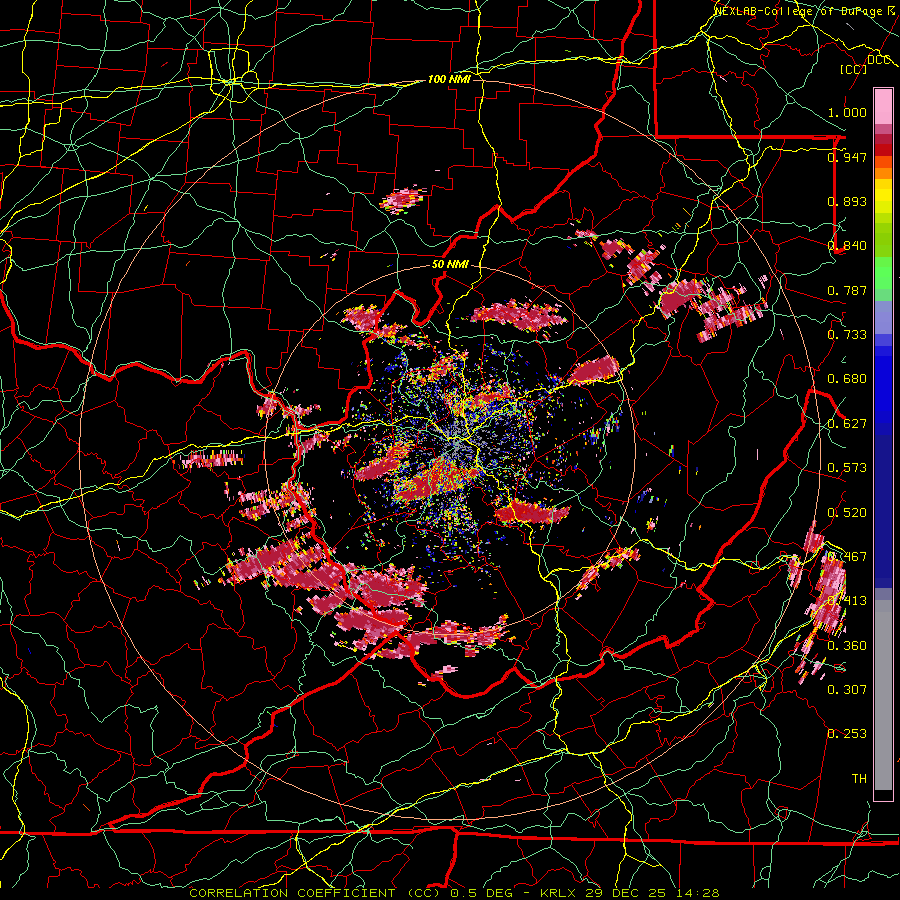
Task: Click the KRLX station identifier in caption
Action: pos(560,893)
